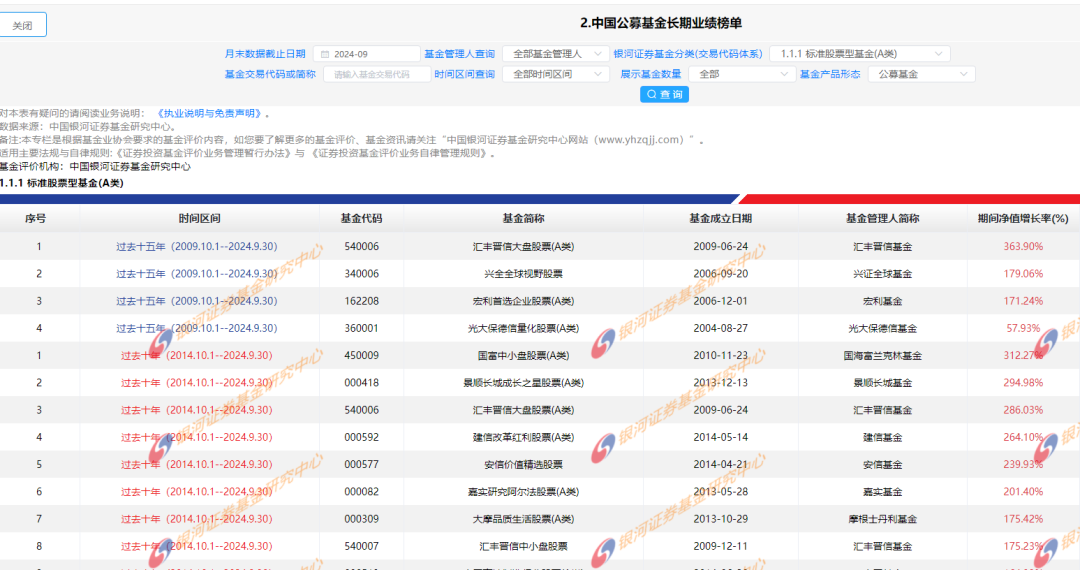Click fund code 000309
Image resolution: width=1080 pixels, height=570 pixels.
362,519
